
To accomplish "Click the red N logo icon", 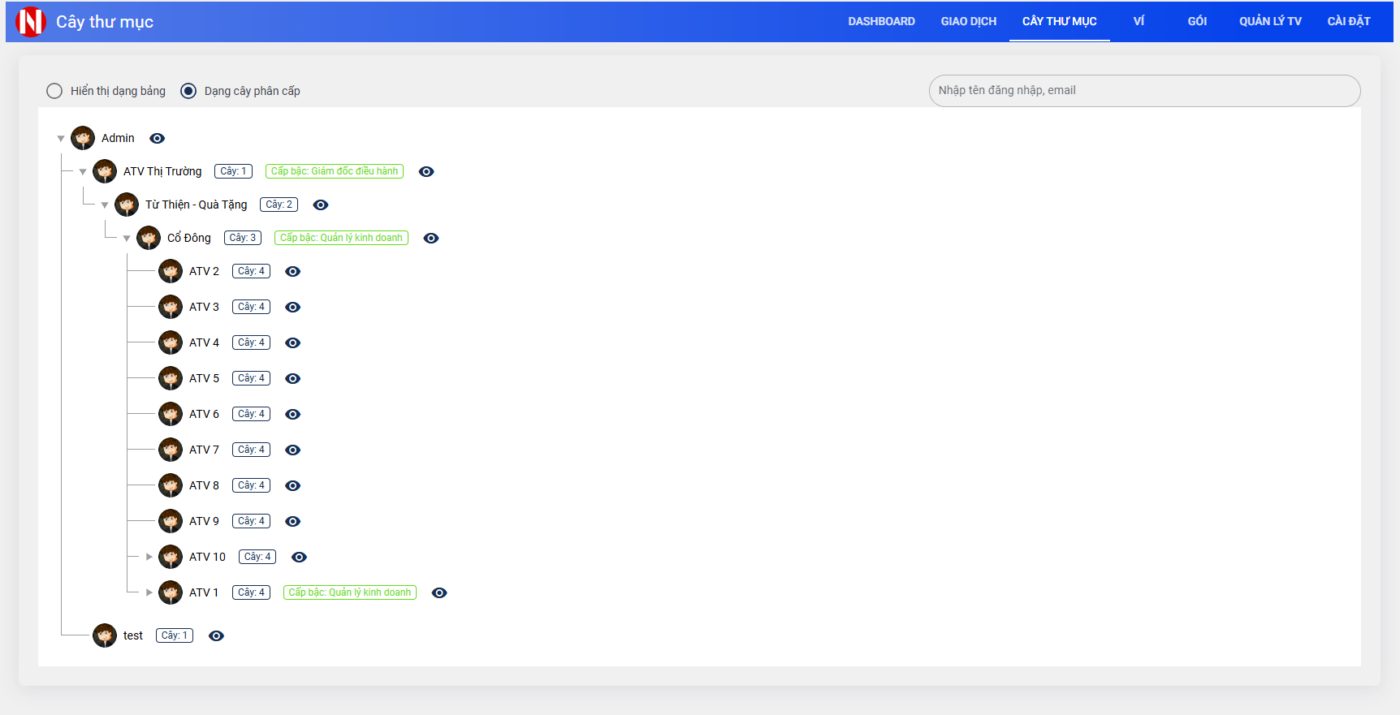I will [x=32, y=22].
